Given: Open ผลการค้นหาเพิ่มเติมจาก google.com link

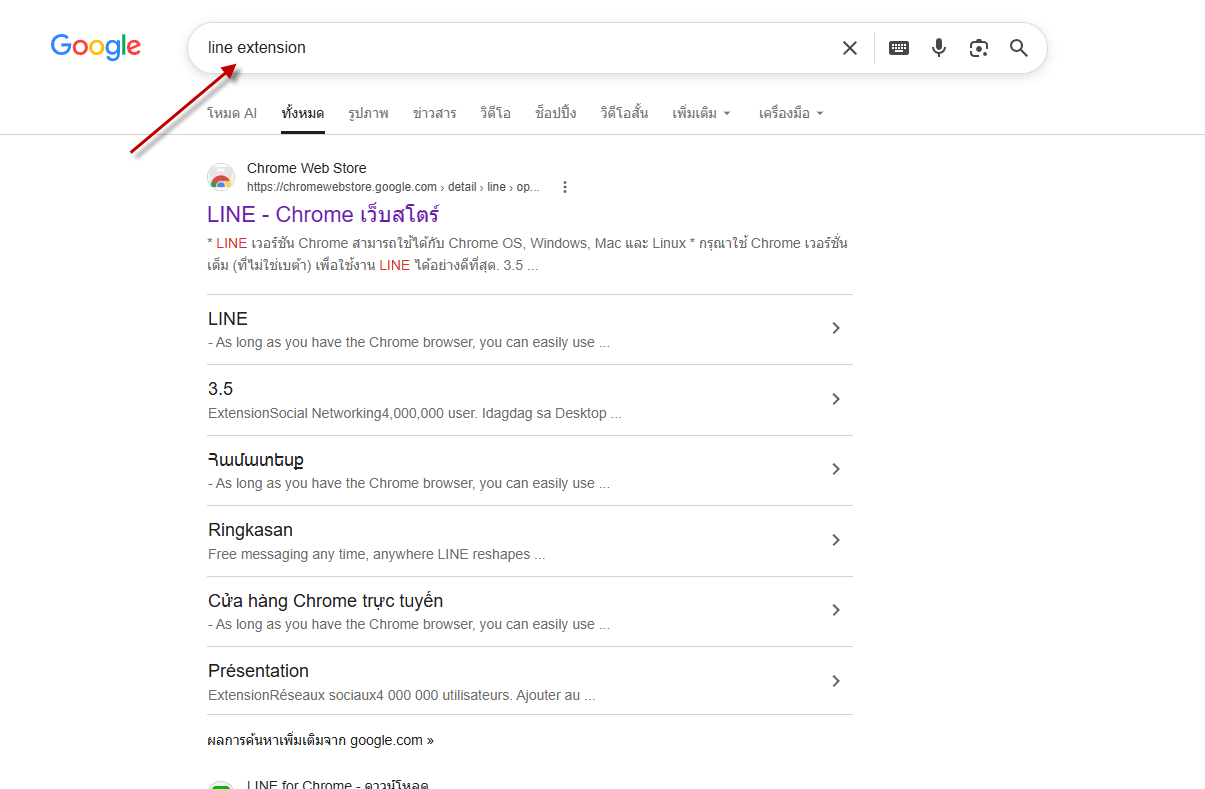Looking at the screenshot, I should click(x=321, y=741).
